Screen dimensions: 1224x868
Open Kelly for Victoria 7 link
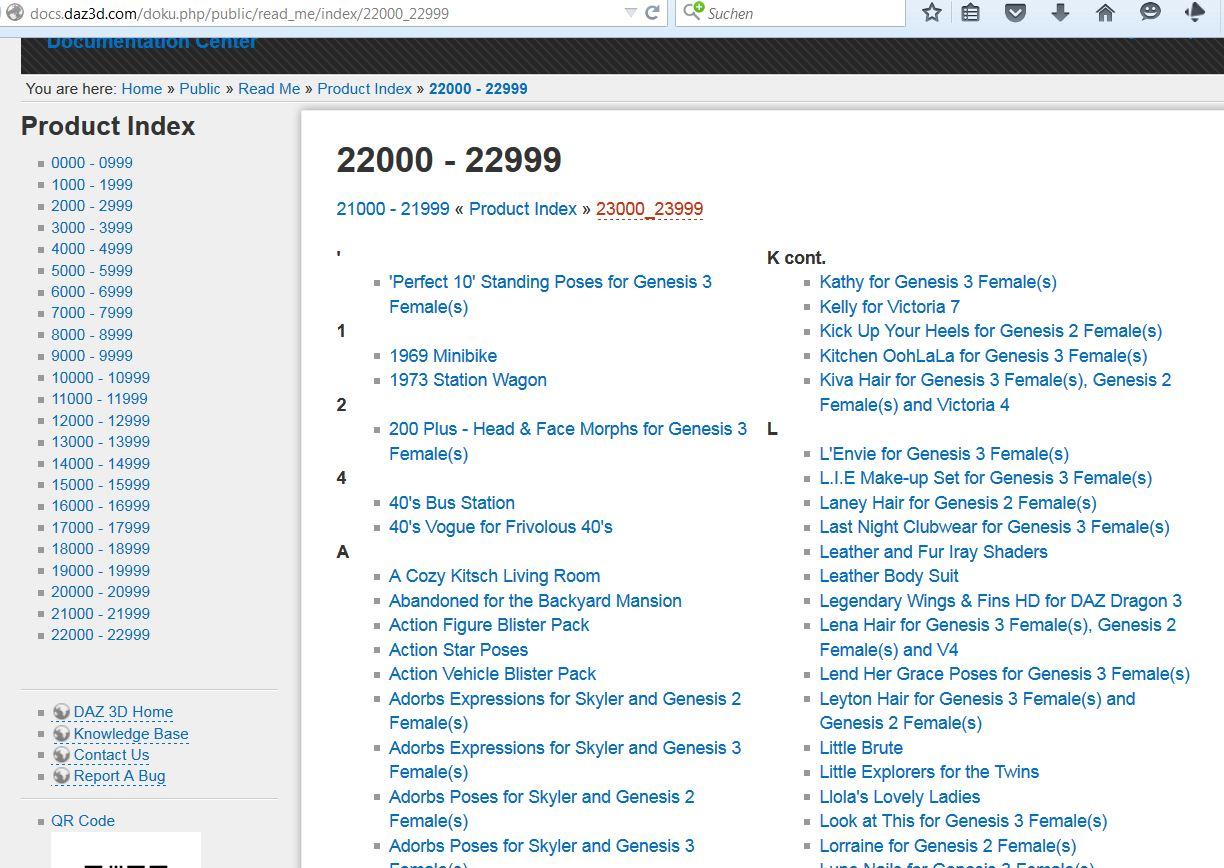(889, 307)
